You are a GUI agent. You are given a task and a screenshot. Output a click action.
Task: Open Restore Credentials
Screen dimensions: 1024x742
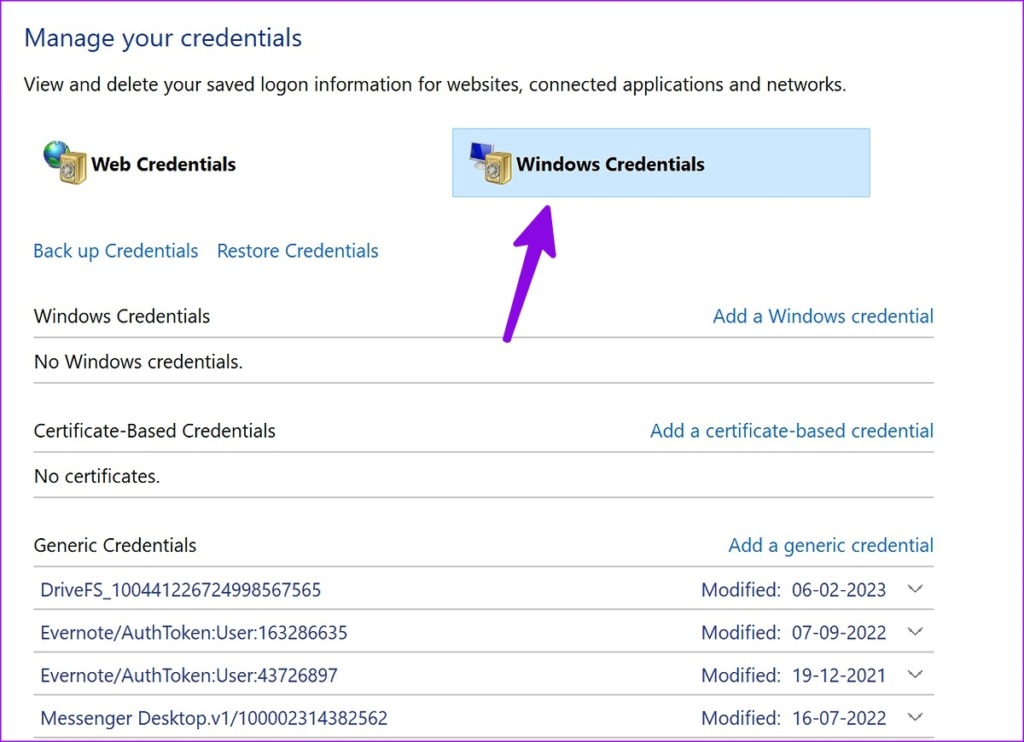coord(297,251)
